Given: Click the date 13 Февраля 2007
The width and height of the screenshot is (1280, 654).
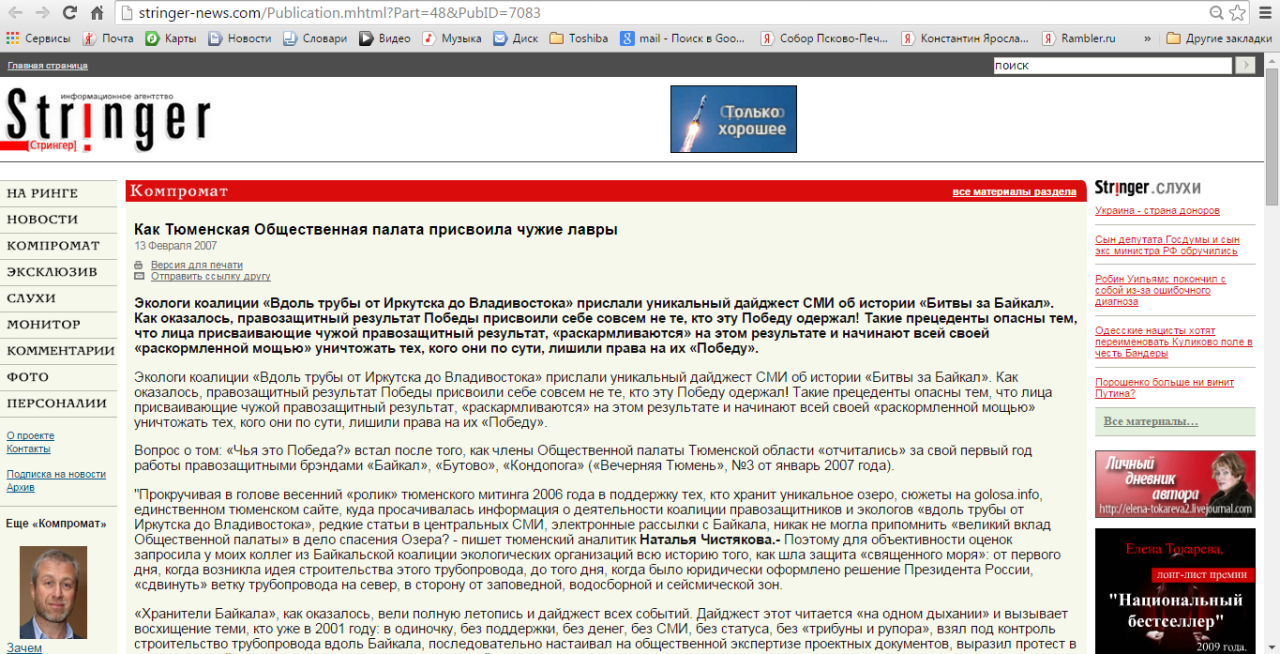Looking at the screenshot, I should (x=176, y=246).
